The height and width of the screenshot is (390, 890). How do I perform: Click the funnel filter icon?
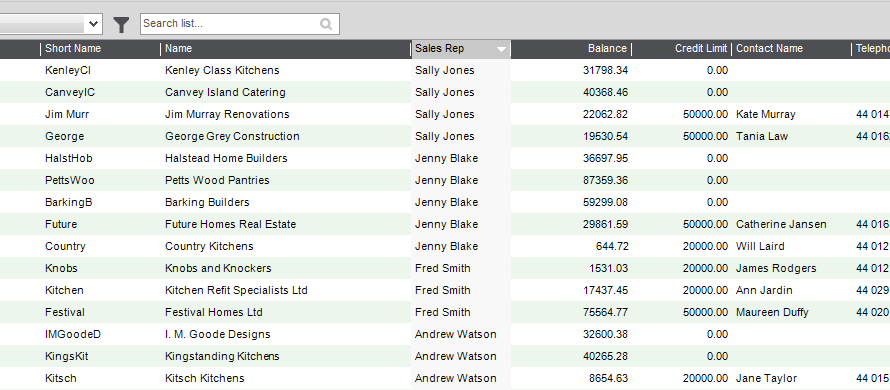tap(121, 24)
